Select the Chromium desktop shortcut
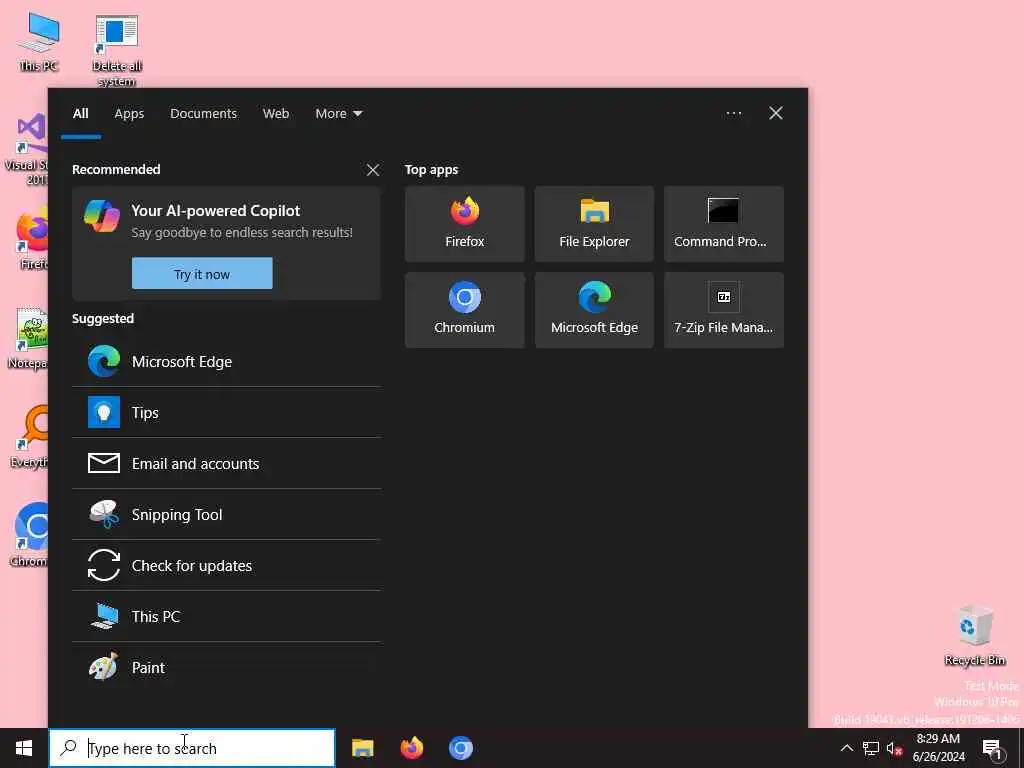Screen dimensions: 1024x768 click(x=29, y=535)
